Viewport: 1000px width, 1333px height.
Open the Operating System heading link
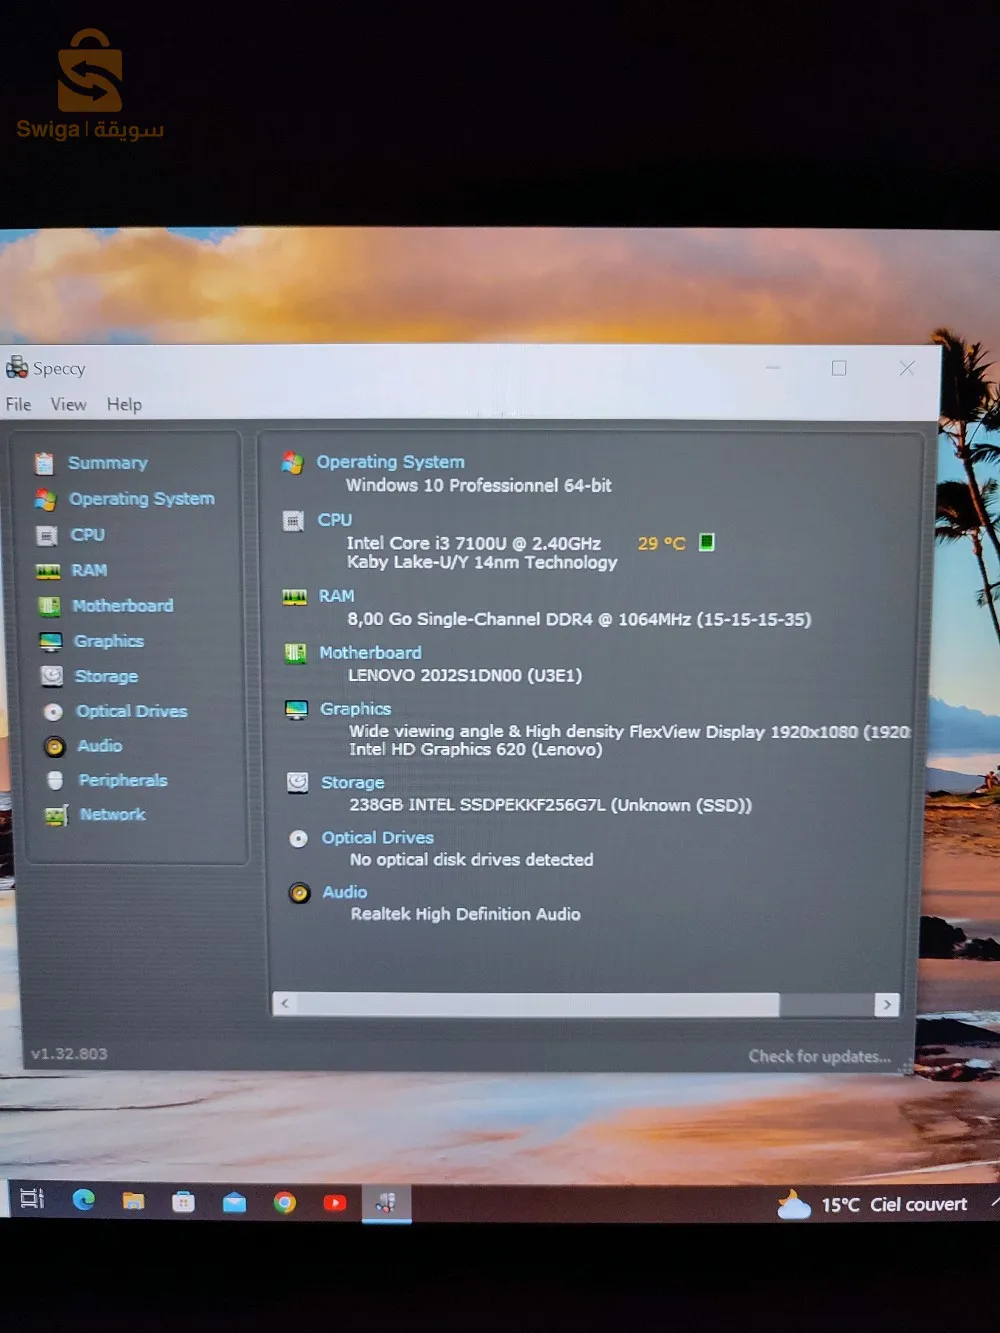(390, 462)
